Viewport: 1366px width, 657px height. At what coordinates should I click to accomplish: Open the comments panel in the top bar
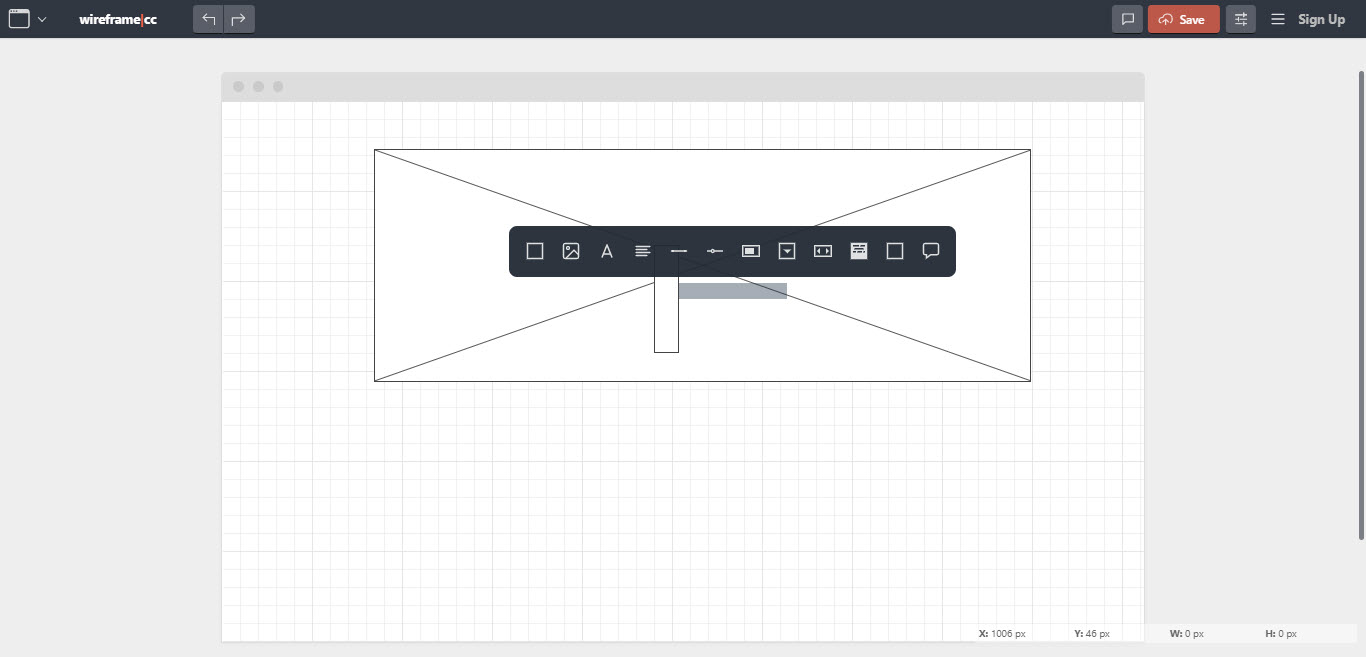click(x=1127, y=18)
